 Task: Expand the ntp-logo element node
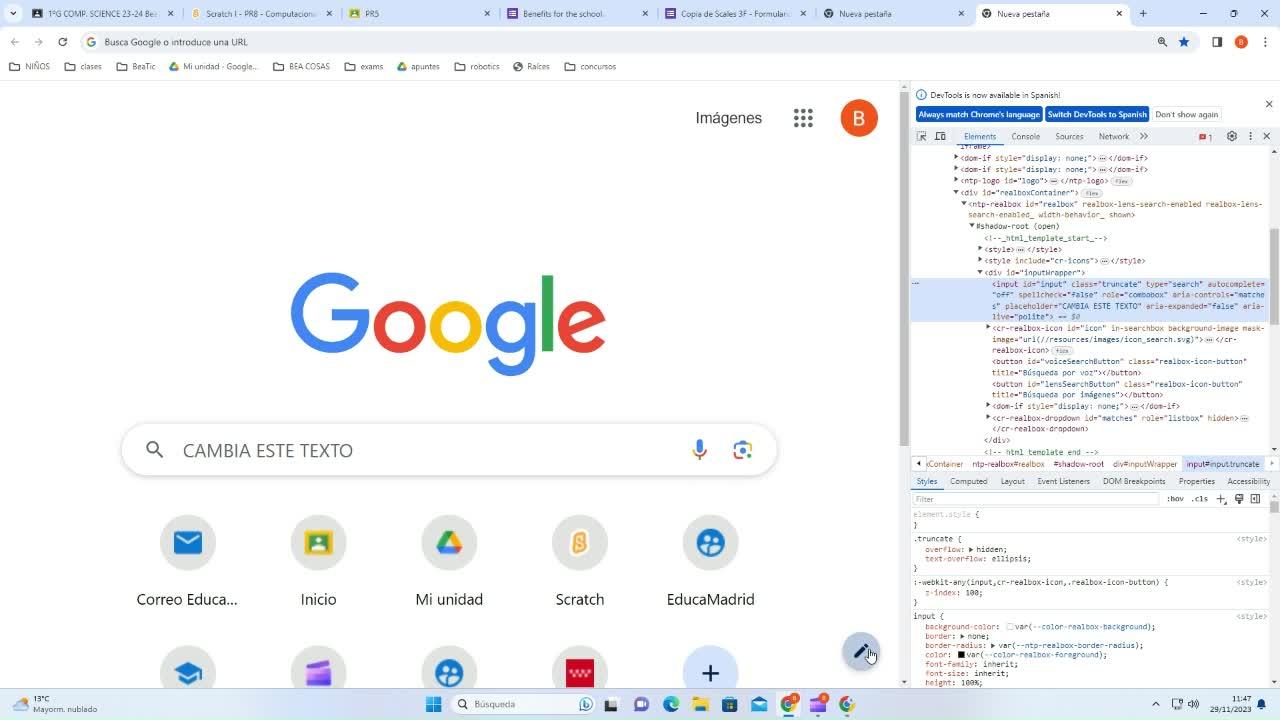(956, 181)
